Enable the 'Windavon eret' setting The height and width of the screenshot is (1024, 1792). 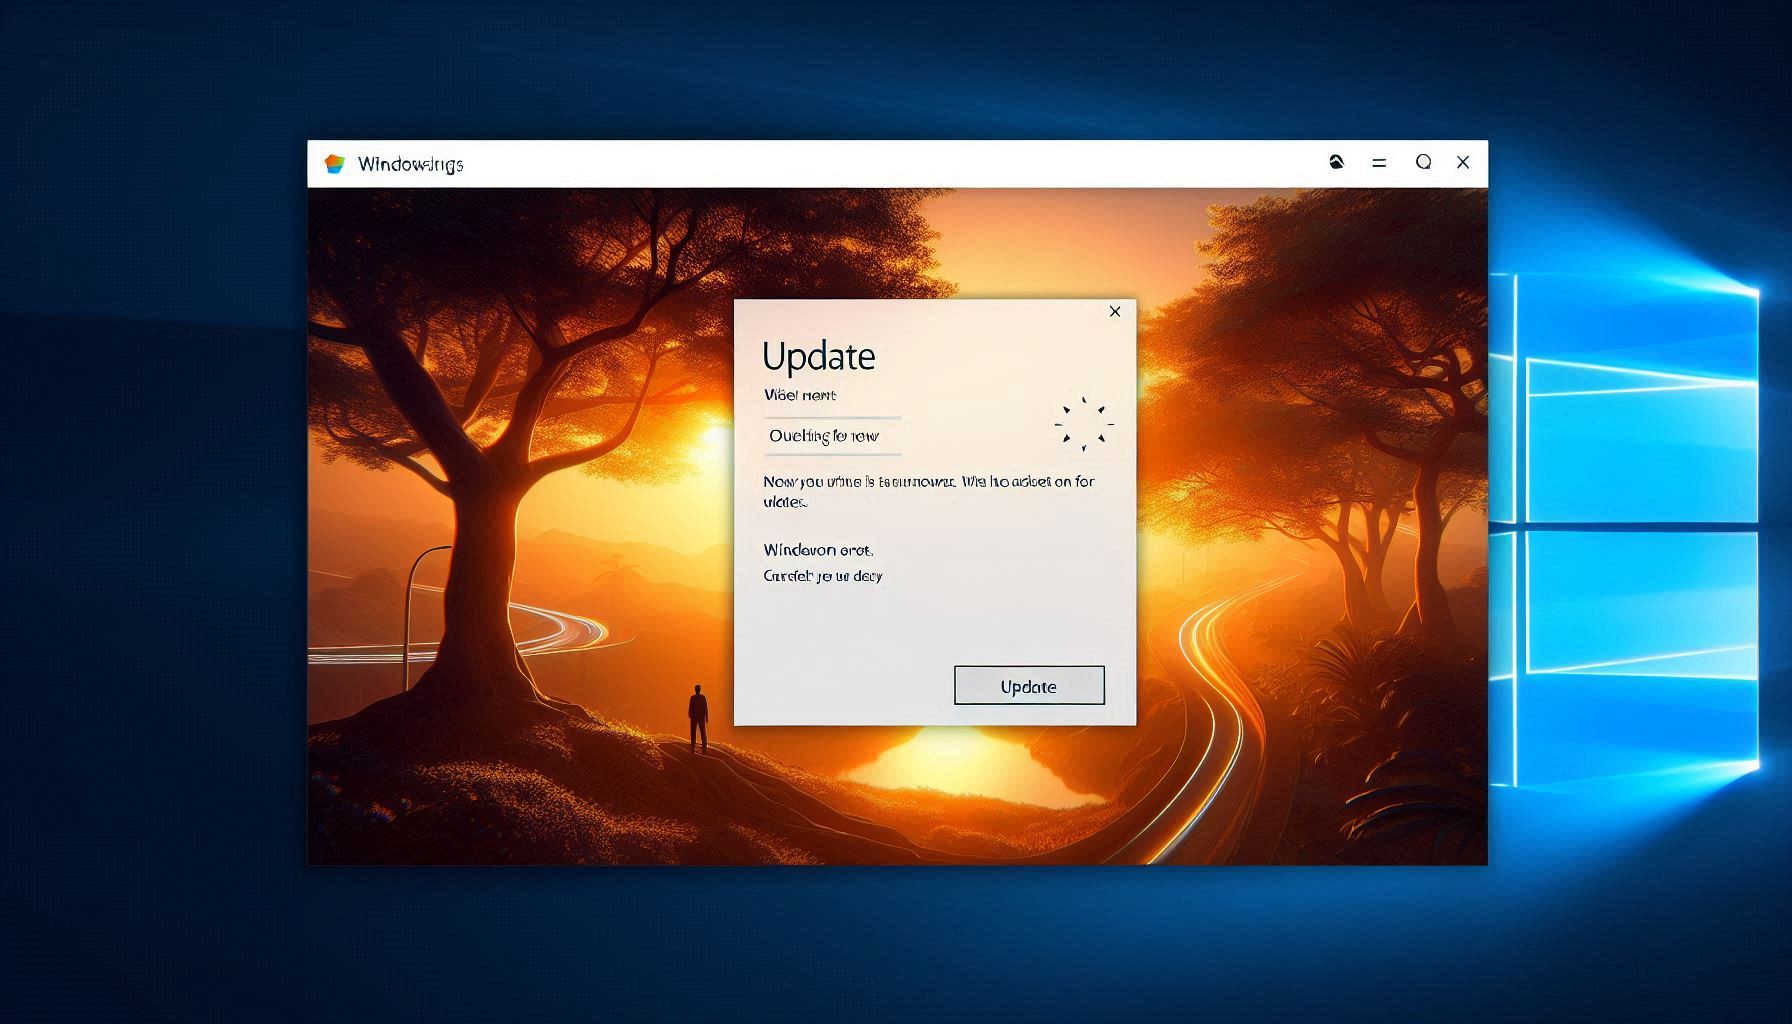[818, 550]
